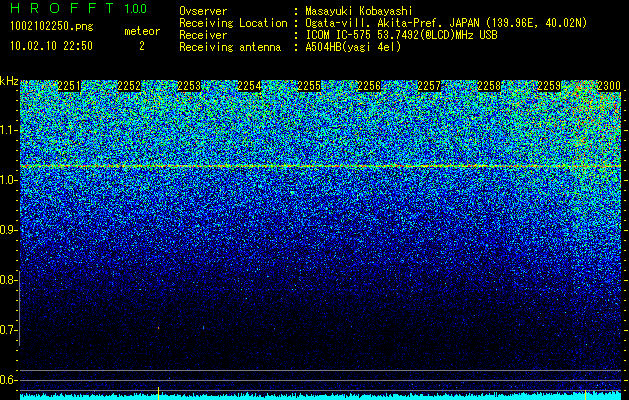This screenshot has height=400, width=629.
Task: Click the 2252 time marker
Action: pos(129,86)
